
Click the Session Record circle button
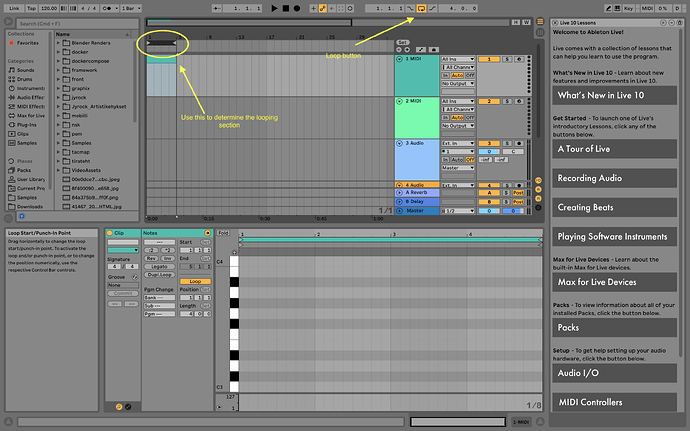350,8
